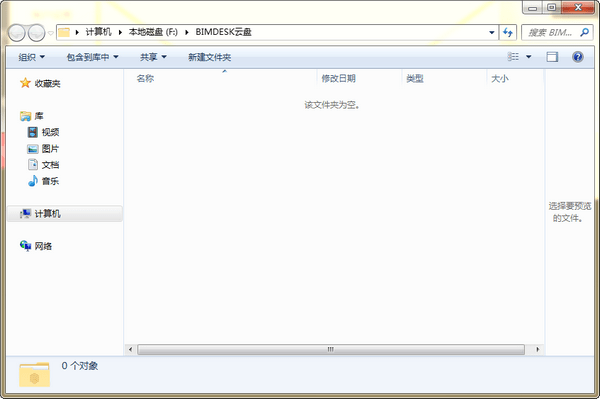Viewport: 600px width, 399px height.
Task: Toggle the preview pane button
Action: coord(552,57)
